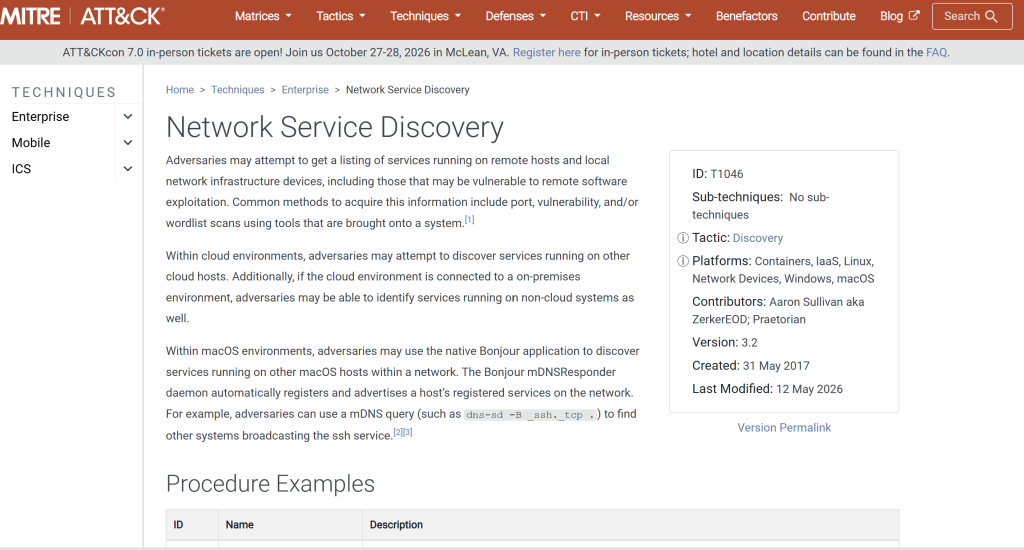Click the MITRE ATT&CK logo
1024x550 pixels.
click(x=82, y=16)
